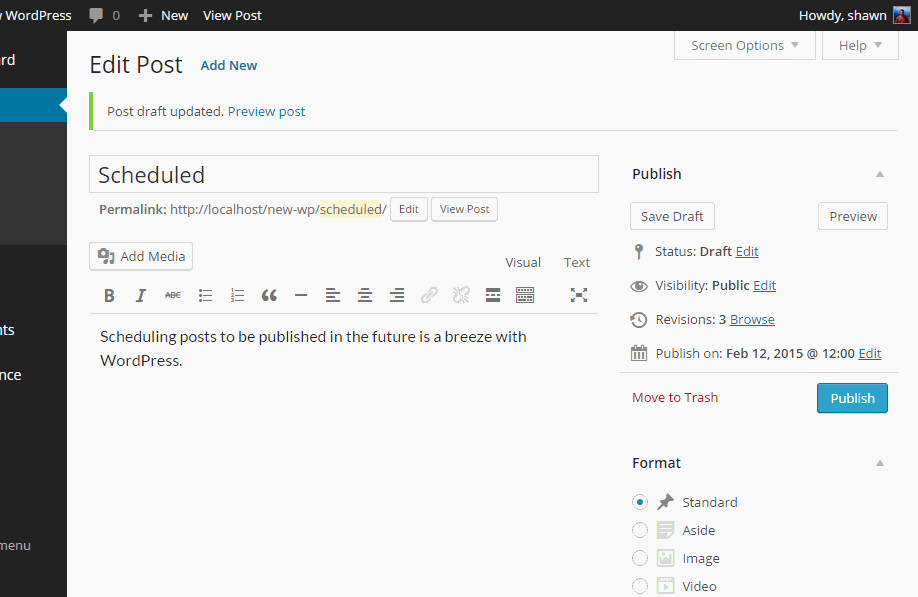Click the shawn user avatar
Screen dimensions: 918x597
coord(902,15)
